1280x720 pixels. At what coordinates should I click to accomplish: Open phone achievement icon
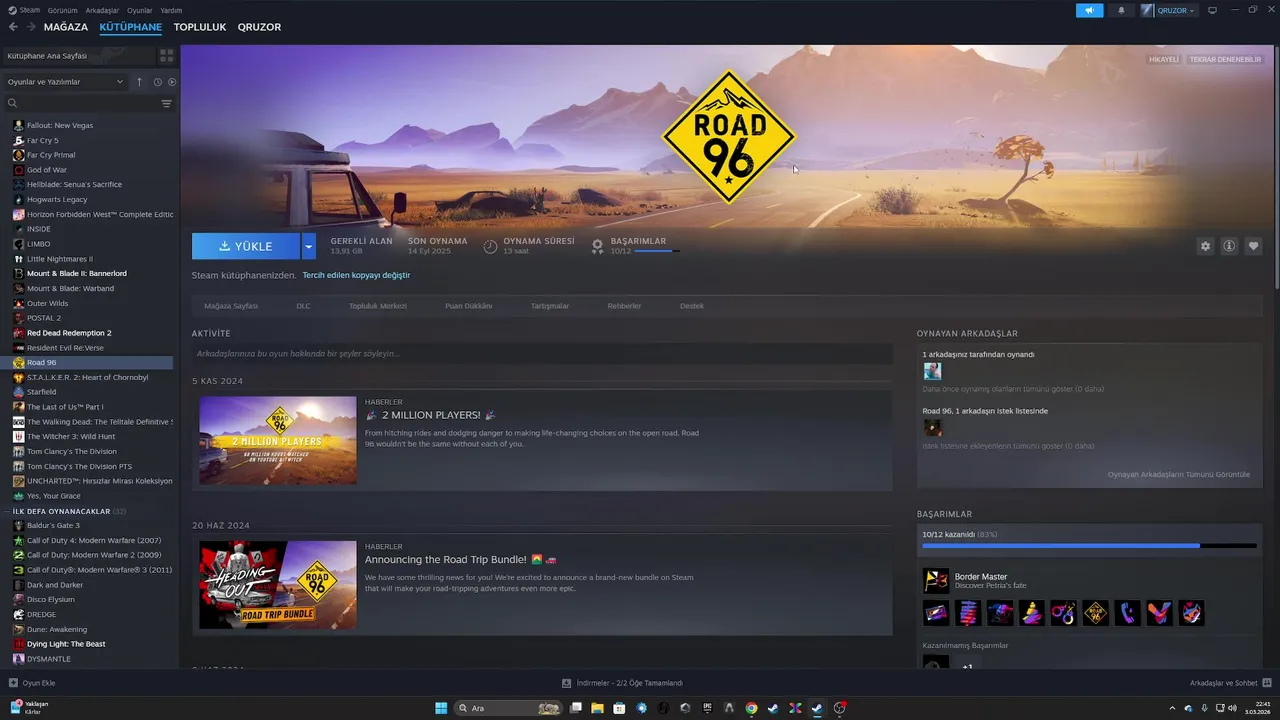(1128, 613)
